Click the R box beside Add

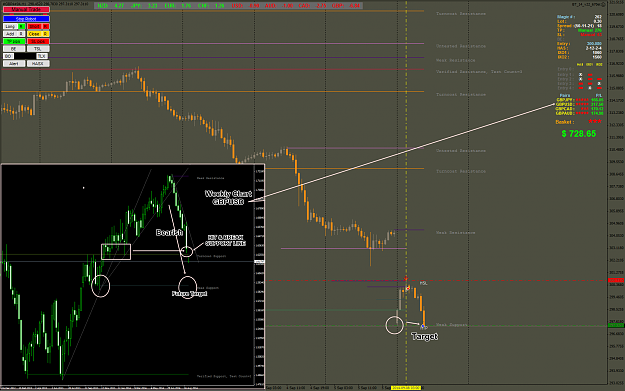(21, 34)
